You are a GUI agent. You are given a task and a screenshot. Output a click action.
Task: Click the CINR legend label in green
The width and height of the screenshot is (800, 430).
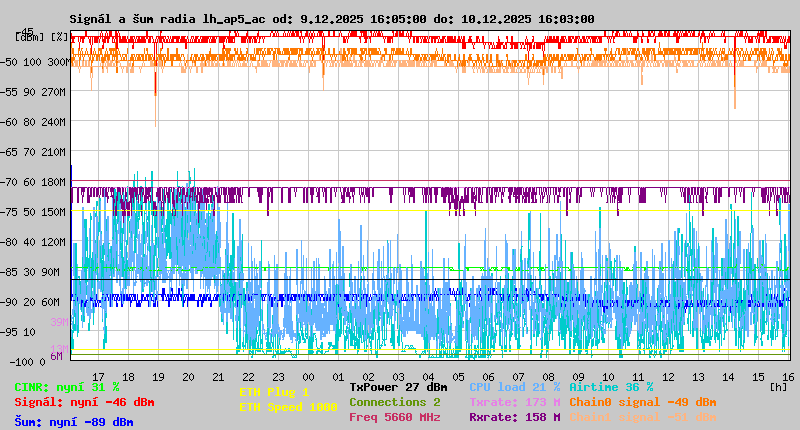pos(66,387)
